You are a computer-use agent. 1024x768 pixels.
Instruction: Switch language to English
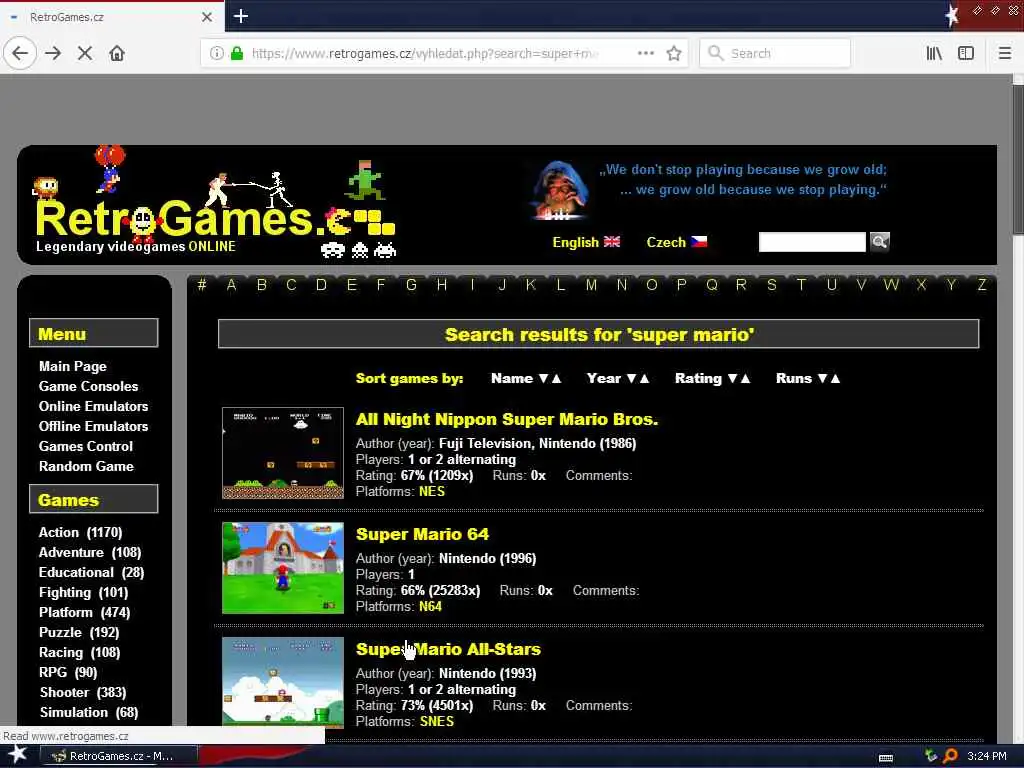tap(575, 242)
